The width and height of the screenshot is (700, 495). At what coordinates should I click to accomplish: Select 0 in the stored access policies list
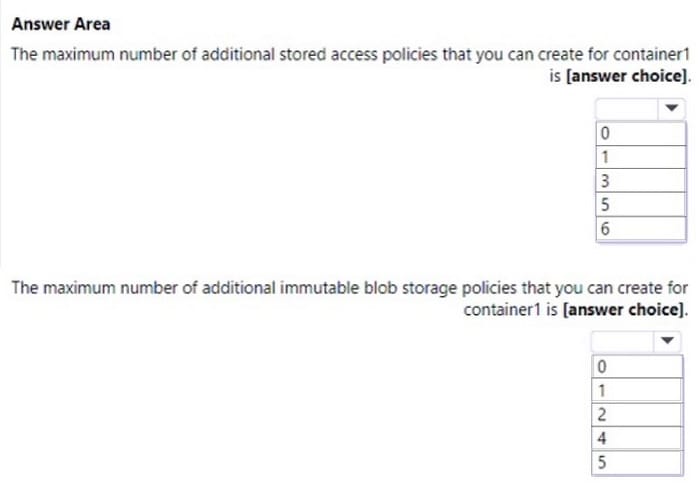pos(641,133)
